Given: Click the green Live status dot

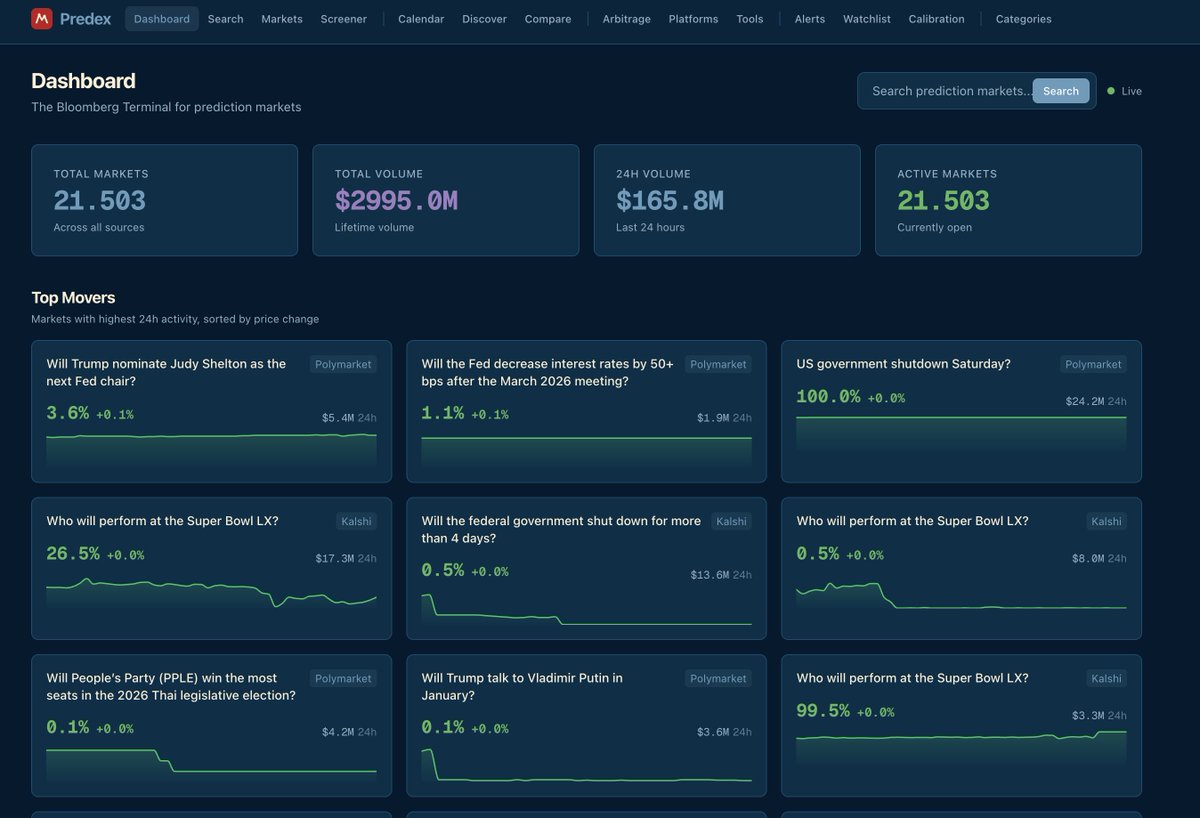Looking at the screenshot, I should click(1111, 91).
